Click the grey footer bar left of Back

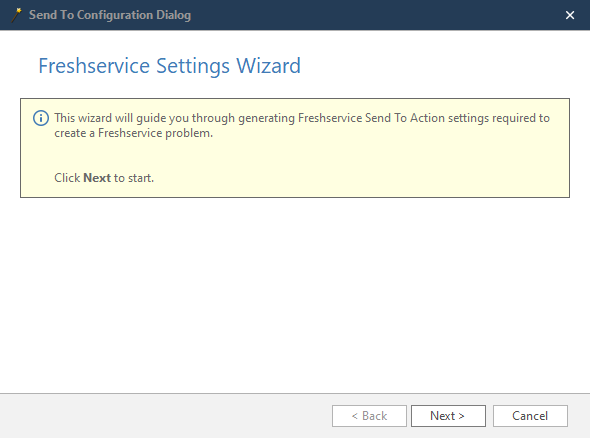[166, 416]
